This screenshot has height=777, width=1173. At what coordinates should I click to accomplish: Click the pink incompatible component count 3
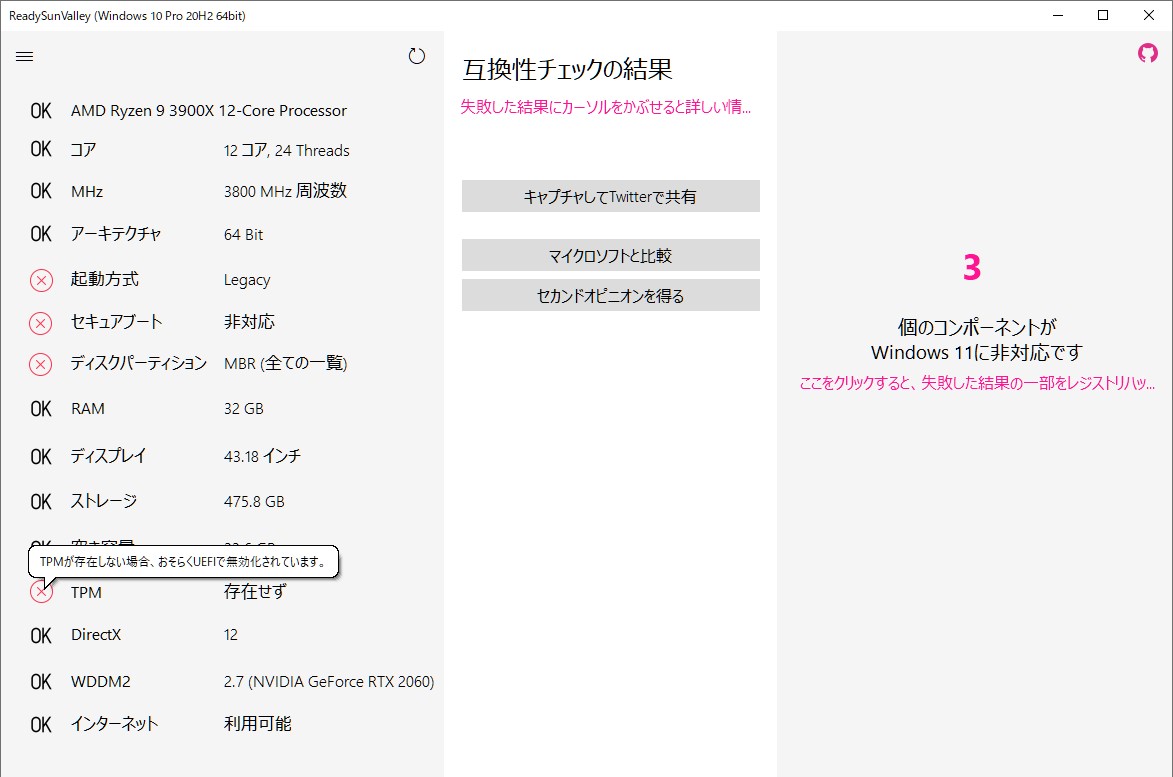coord(973,266)
